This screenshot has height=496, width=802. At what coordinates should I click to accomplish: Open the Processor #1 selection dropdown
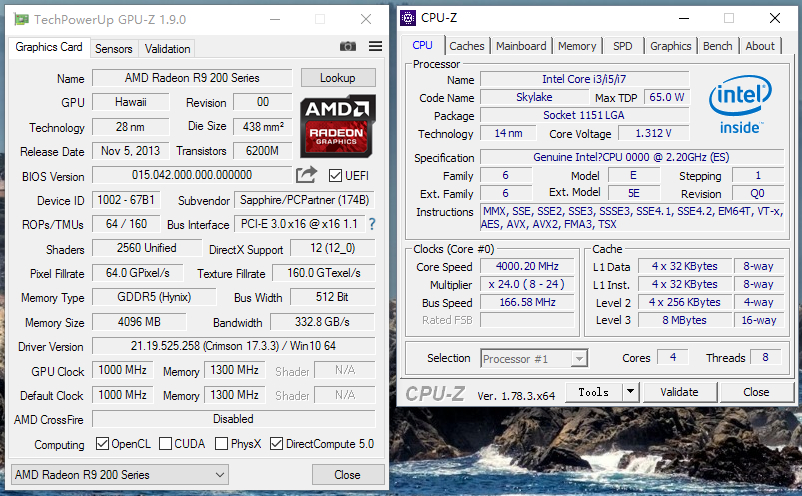[x=534, y=359]
